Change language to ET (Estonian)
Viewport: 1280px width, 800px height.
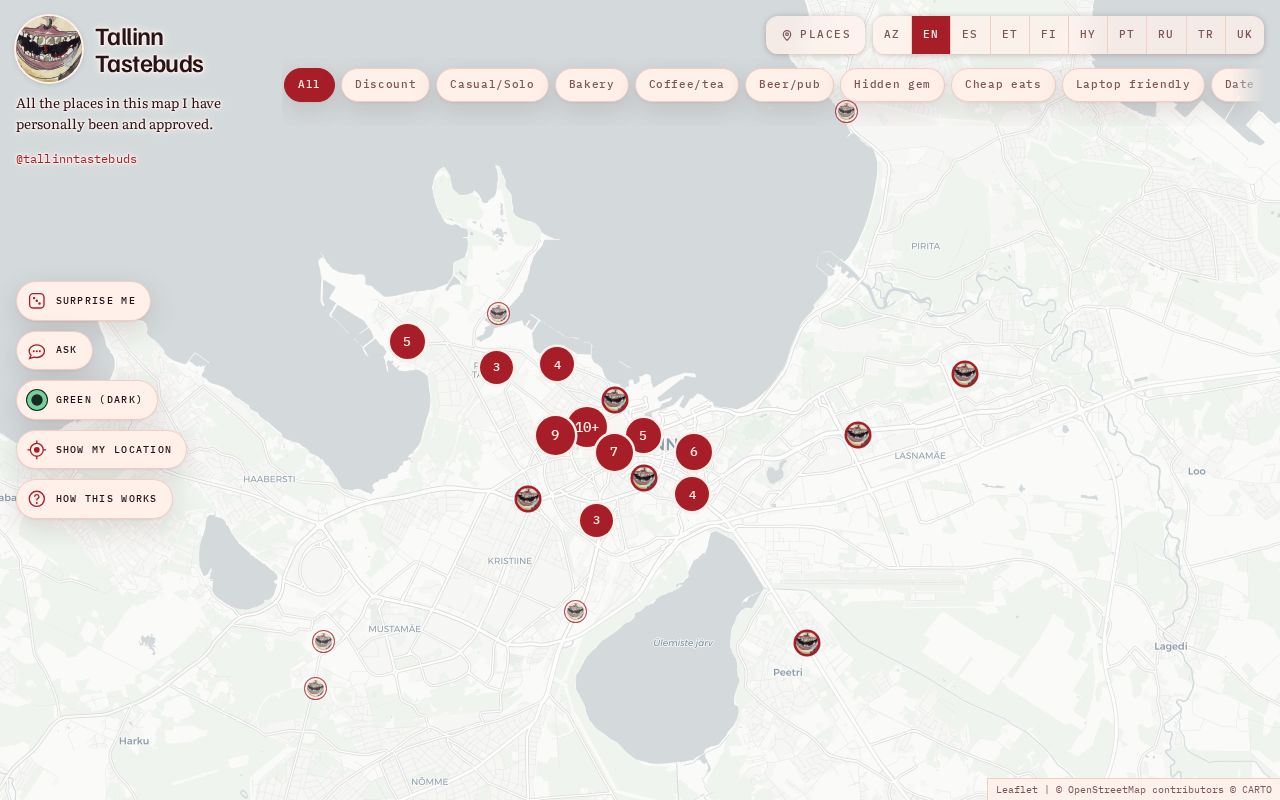pos(1010,35)
